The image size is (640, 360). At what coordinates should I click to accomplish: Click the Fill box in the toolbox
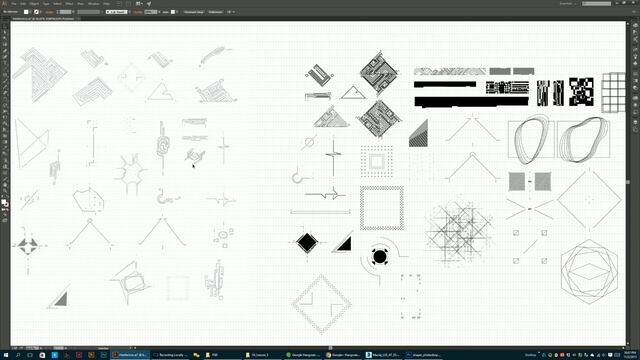(x=4, y=202)
